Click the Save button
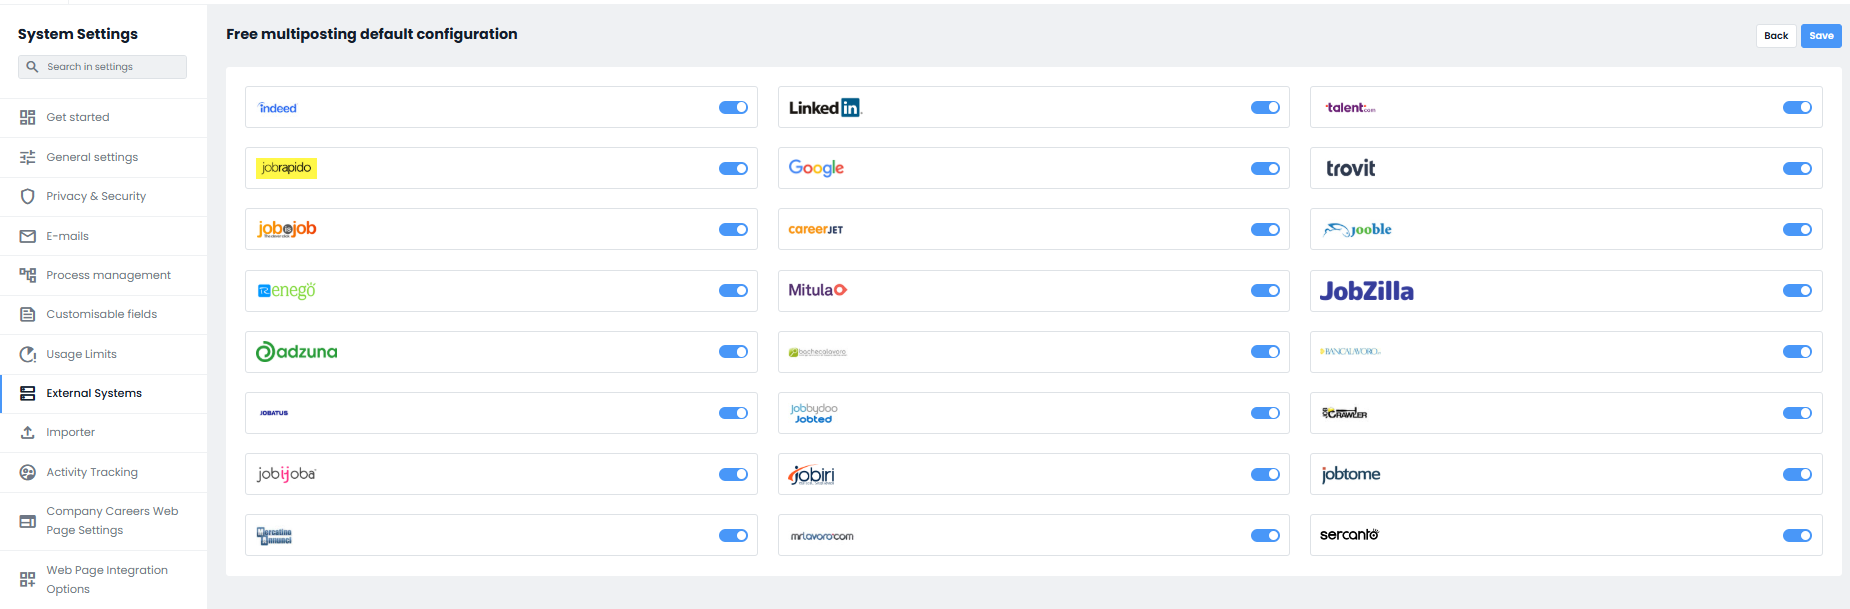The height and width of the screenshot is (609, 1850). [x=1821, y=36]
